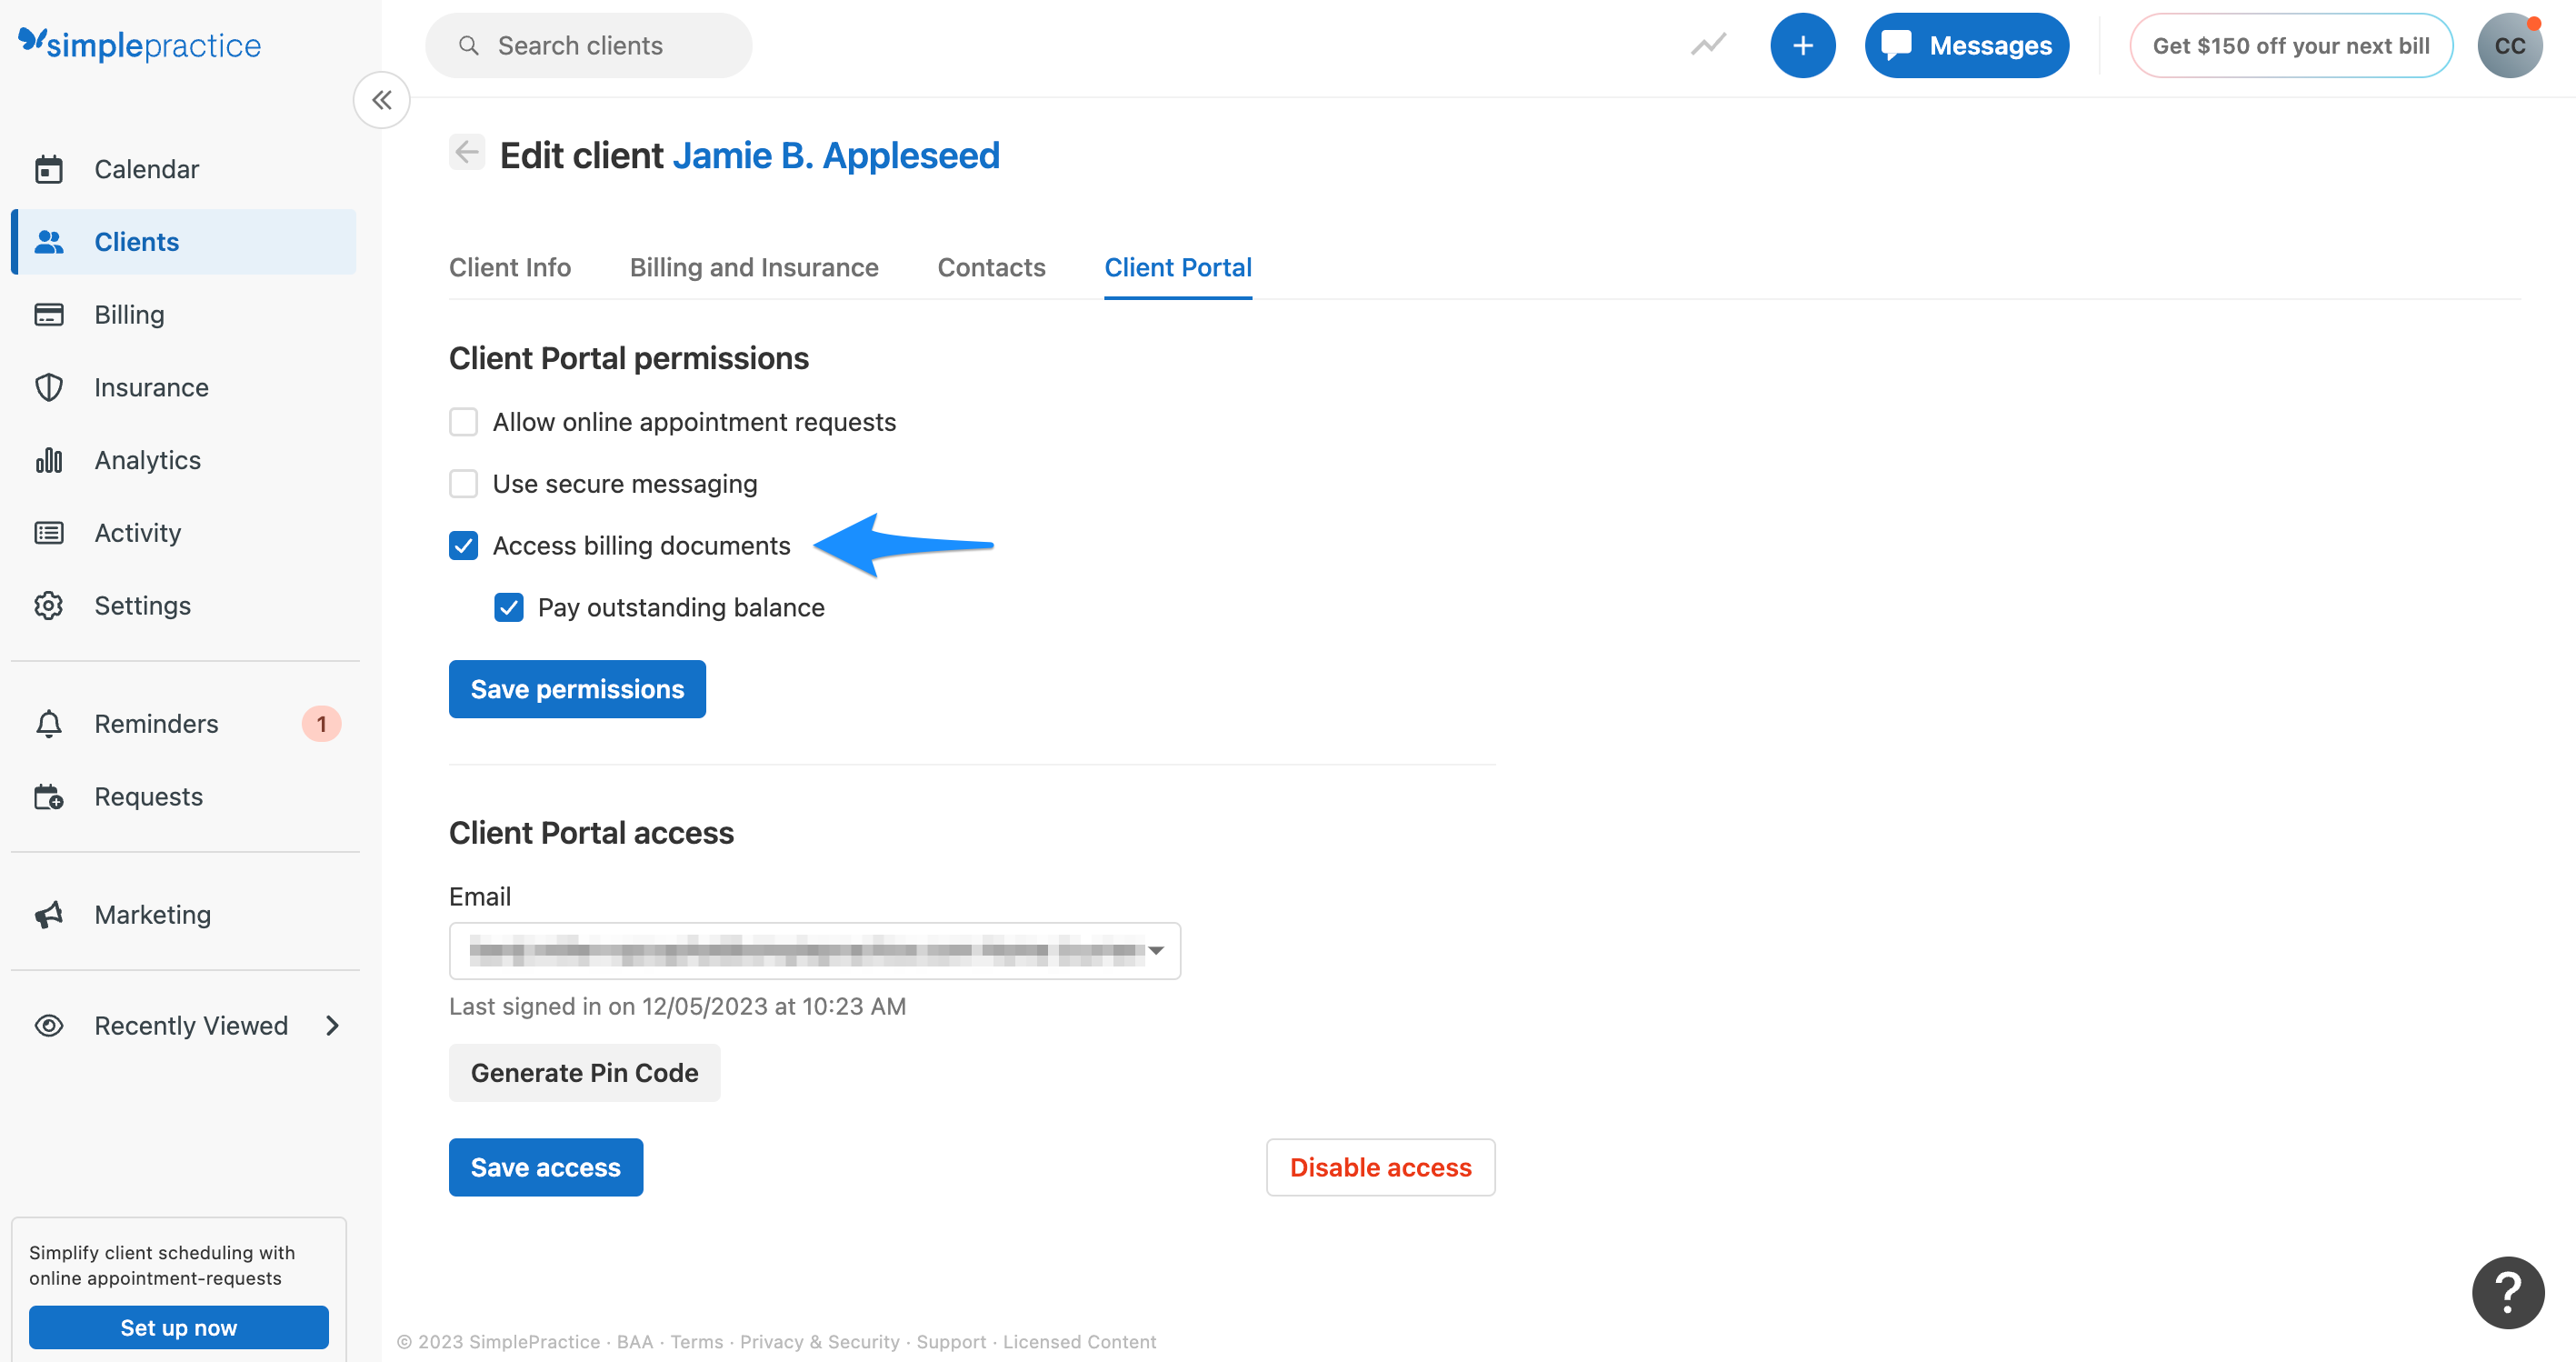This screenshot has width=2576, height=1362.
Task: Click Set up now button
Action: pos(179,1327)
